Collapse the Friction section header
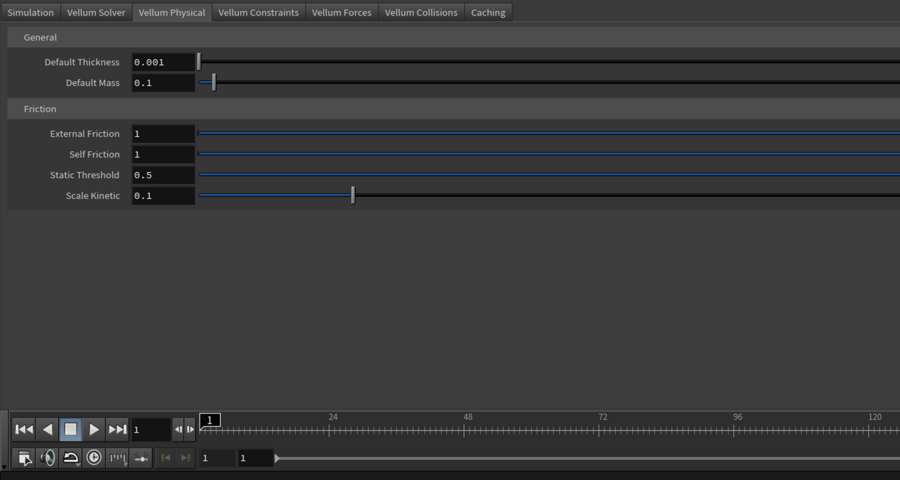Image resolution: width=900 pixels, height=480 pixels. click(x=453, y=109)
